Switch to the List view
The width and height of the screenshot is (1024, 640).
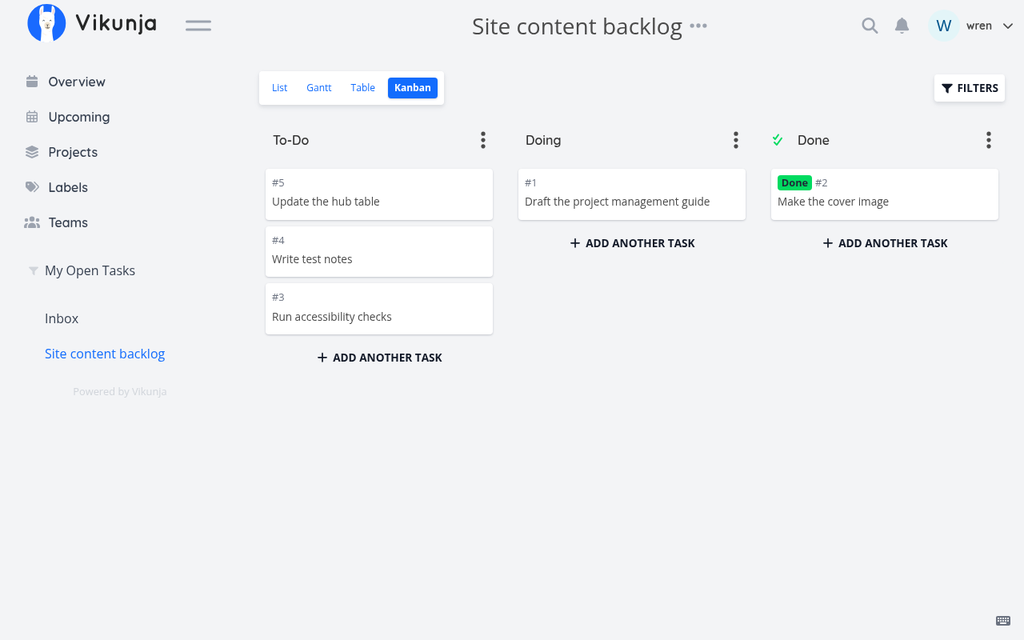[x=280, y=88]
